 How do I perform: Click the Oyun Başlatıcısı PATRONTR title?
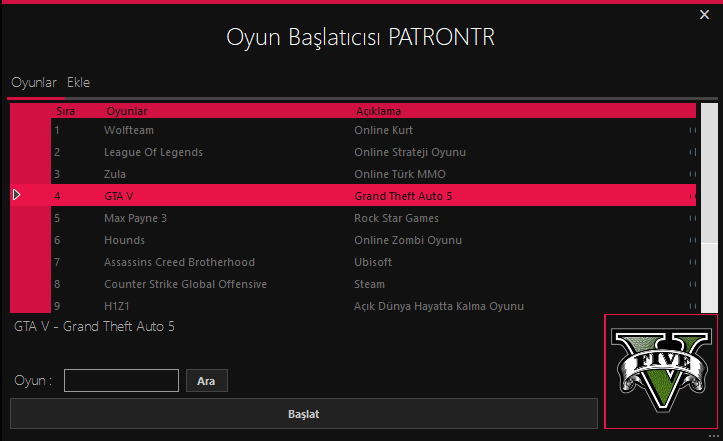pyautogui.click(x=361, y=37)
